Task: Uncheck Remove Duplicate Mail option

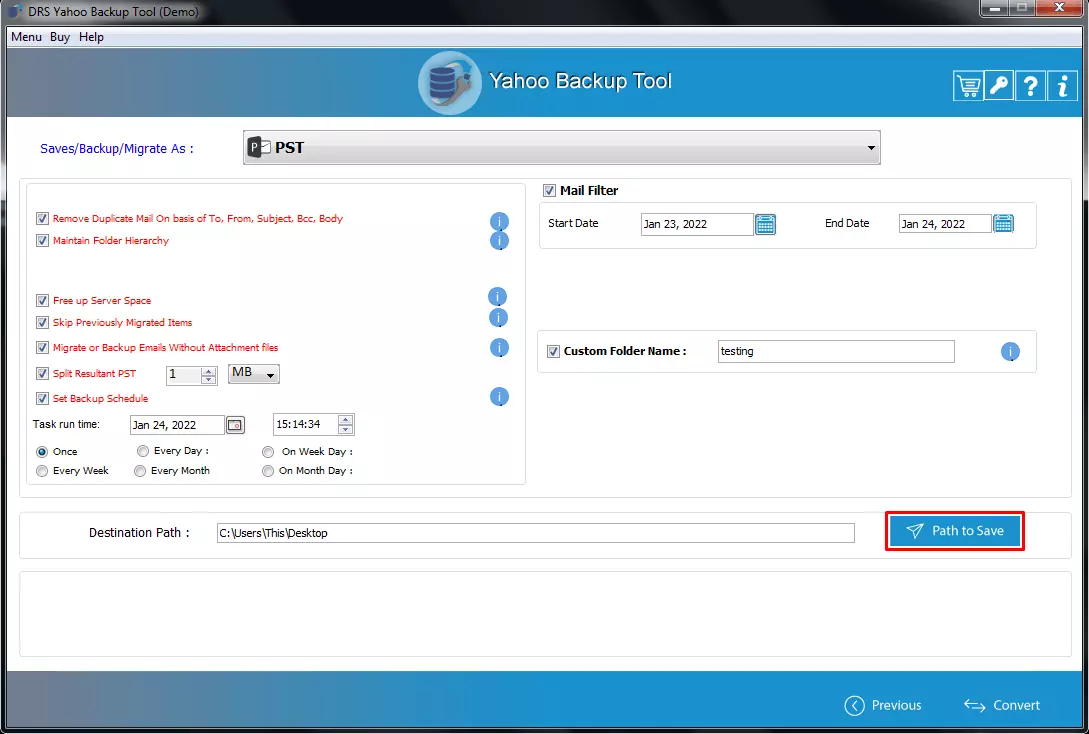Action: 42,219
